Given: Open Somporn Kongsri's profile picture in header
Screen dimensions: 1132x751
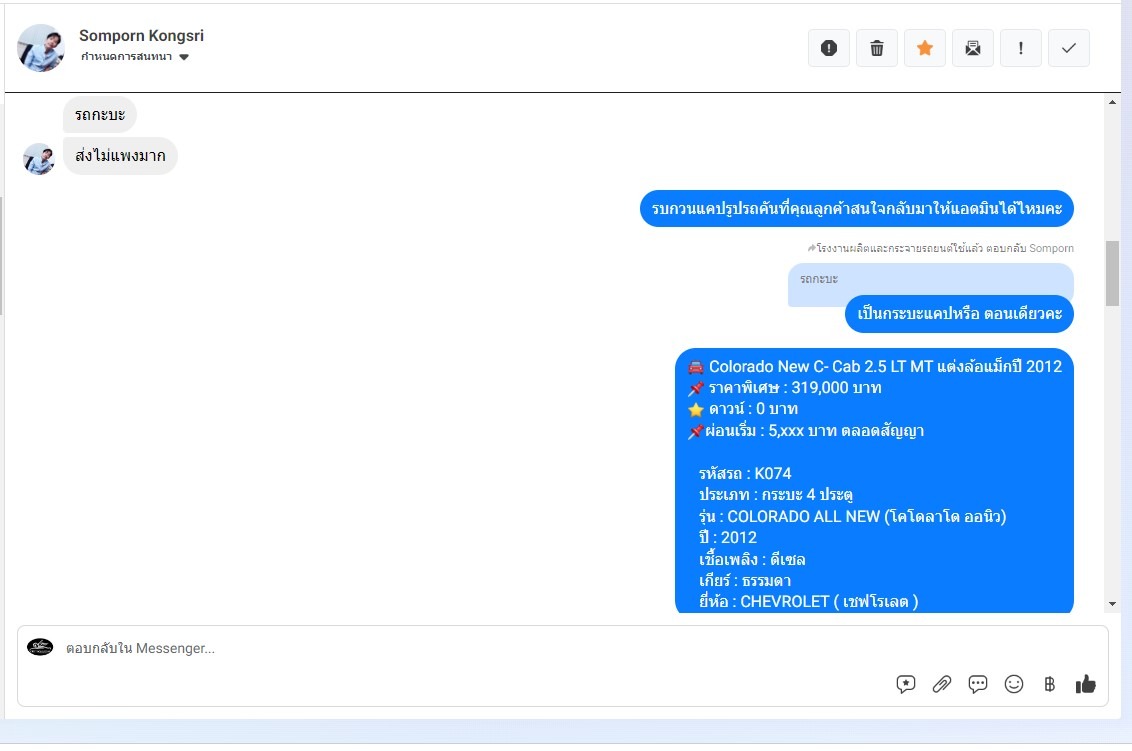Looking at the screenshot, I should point(40,48).
